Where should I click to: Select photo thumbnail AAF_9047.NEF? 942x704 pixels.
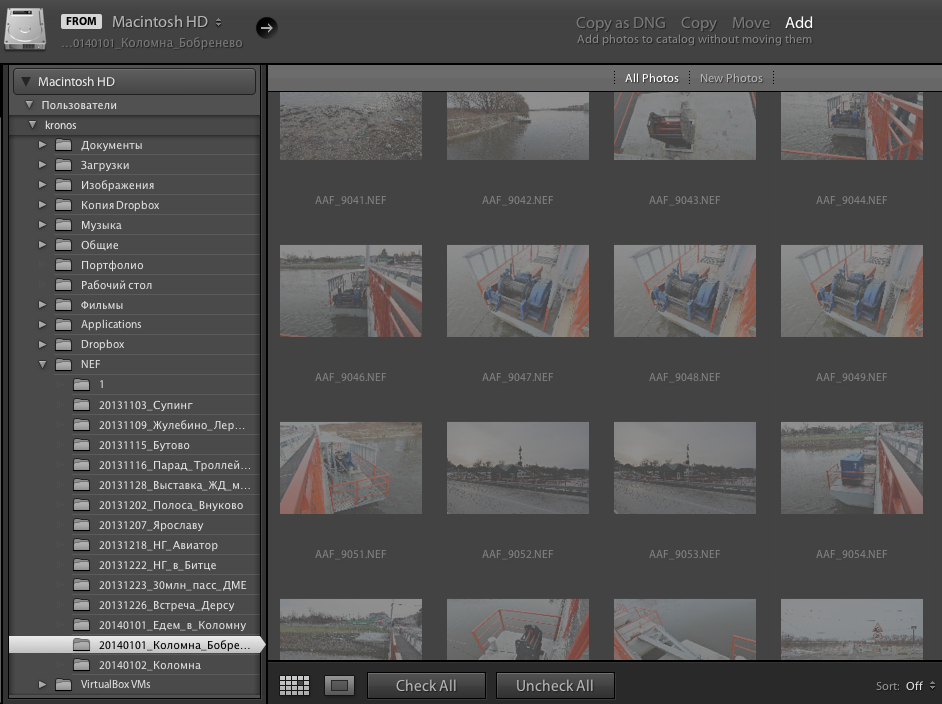518,291
